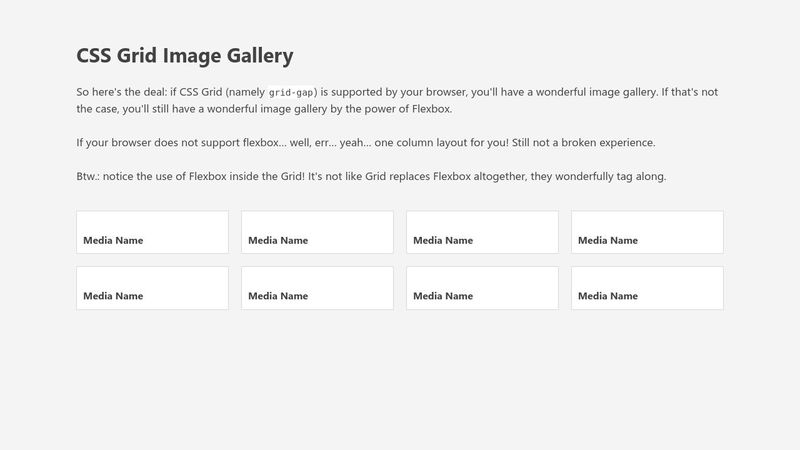This screenshot has height=450, width=800.
Task: Select fourth Media Name card in top row
Action: (x=647, y=232)
